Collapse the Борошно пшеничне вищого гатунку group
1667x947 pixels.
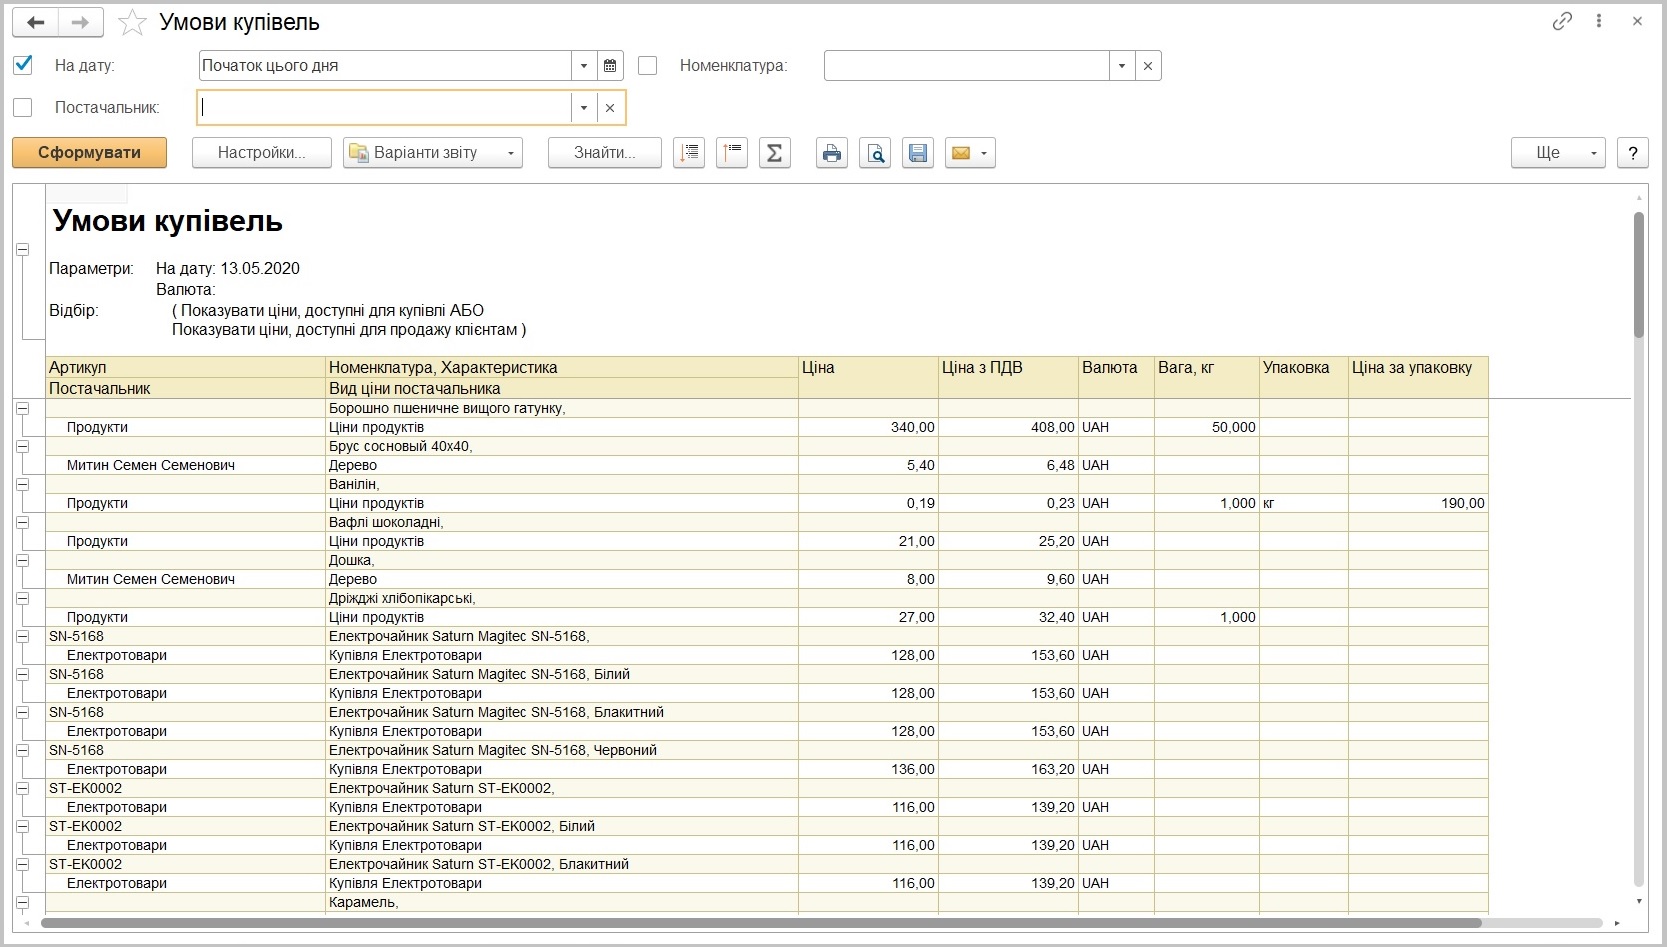tap(22, 408)
